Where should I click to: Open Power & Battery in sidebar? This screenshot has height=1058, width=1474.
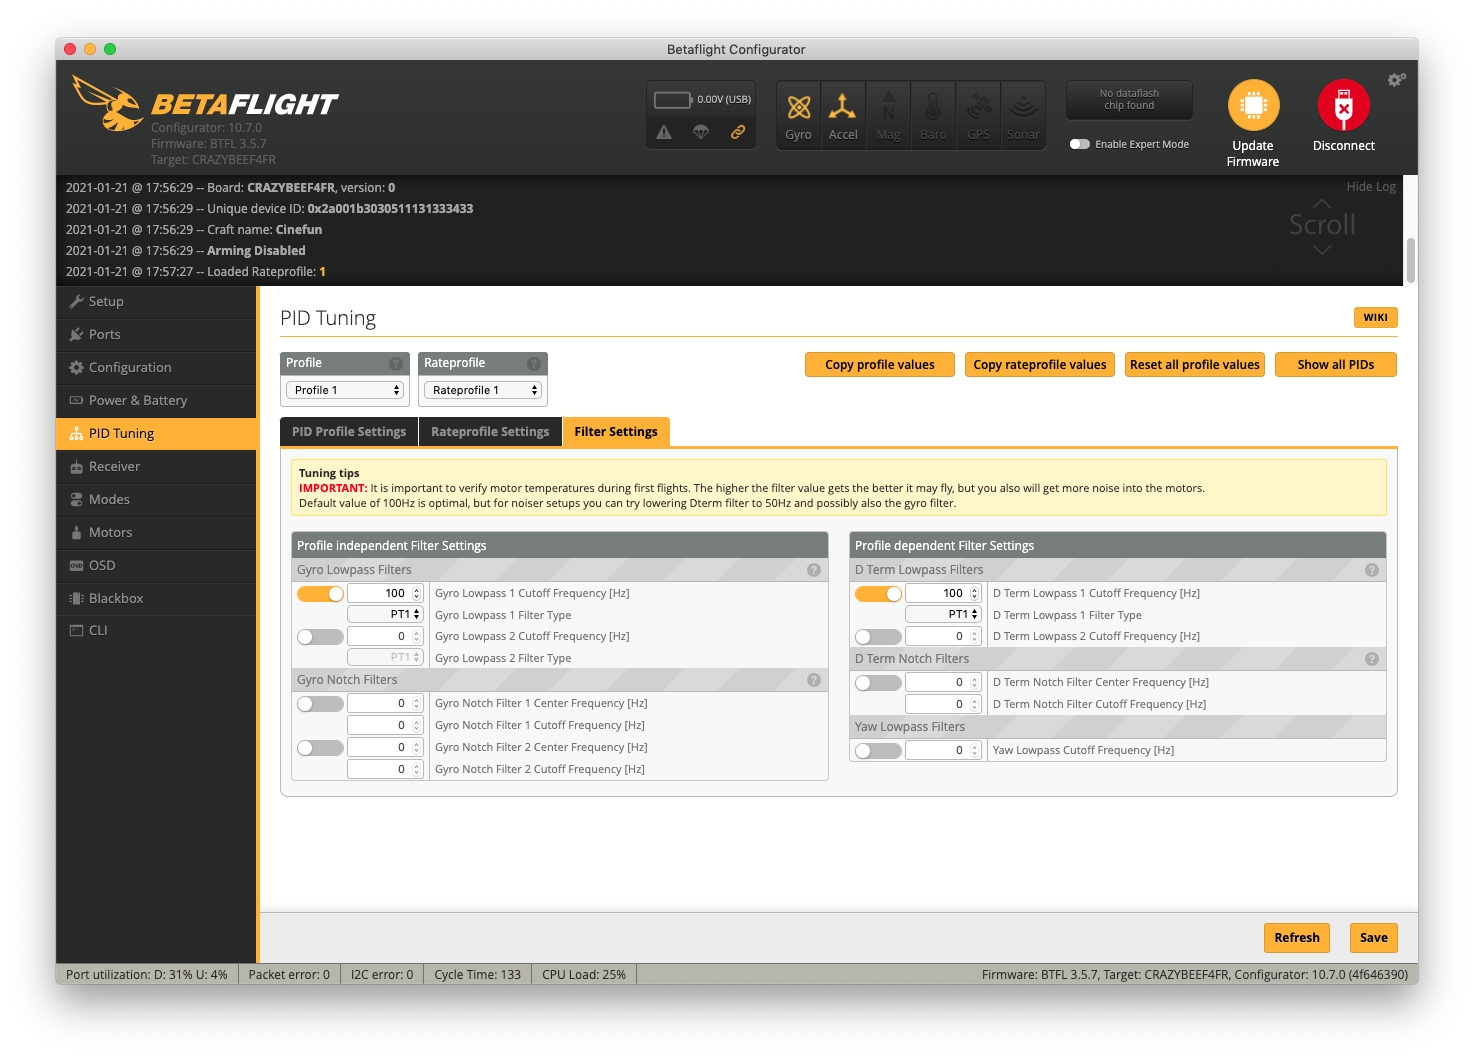tap(156, 401)
